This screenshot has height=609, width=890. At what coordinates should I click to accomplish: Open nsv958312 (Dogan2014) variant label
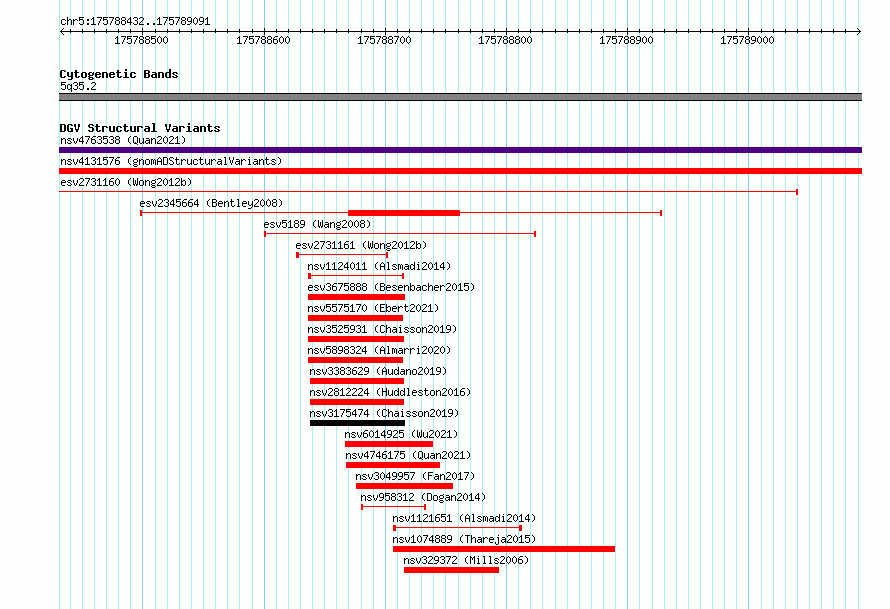423,497
